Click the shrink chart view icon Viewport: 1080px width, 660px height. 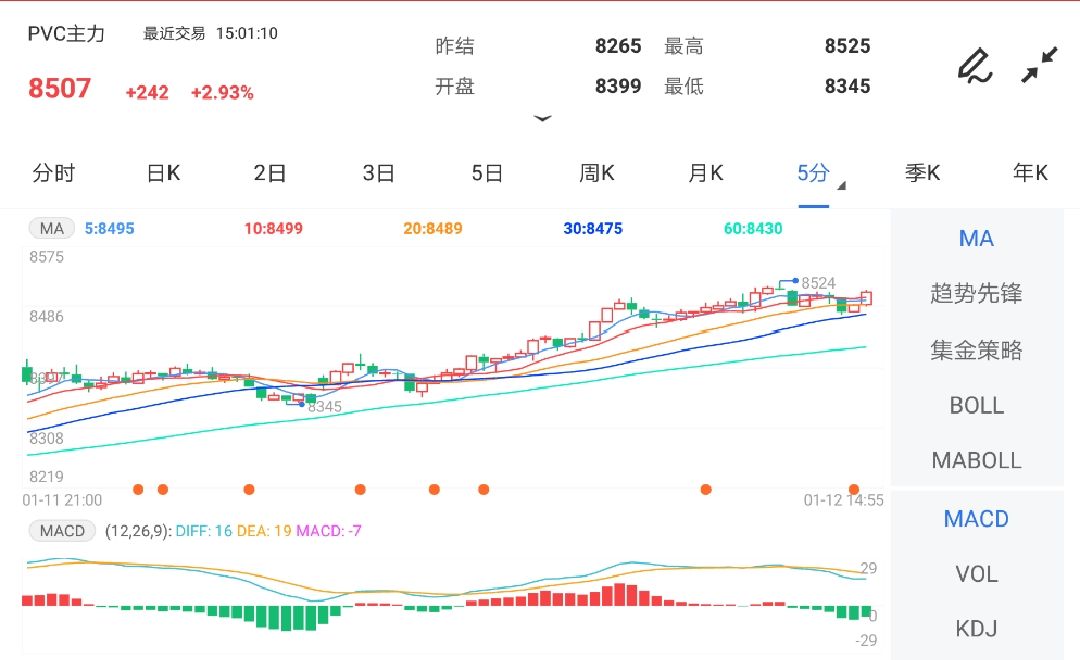pyautogui.click(x=1040, y=62)
